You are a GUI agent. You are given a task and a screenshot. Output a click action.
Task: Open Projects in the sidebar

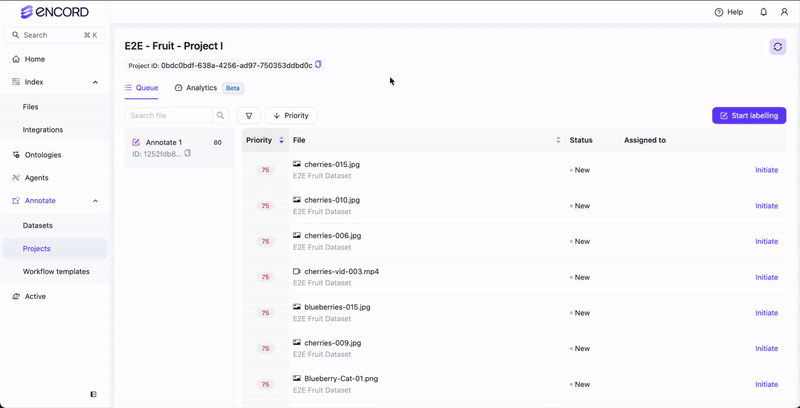pyautogui.click(x=55, y=249)
